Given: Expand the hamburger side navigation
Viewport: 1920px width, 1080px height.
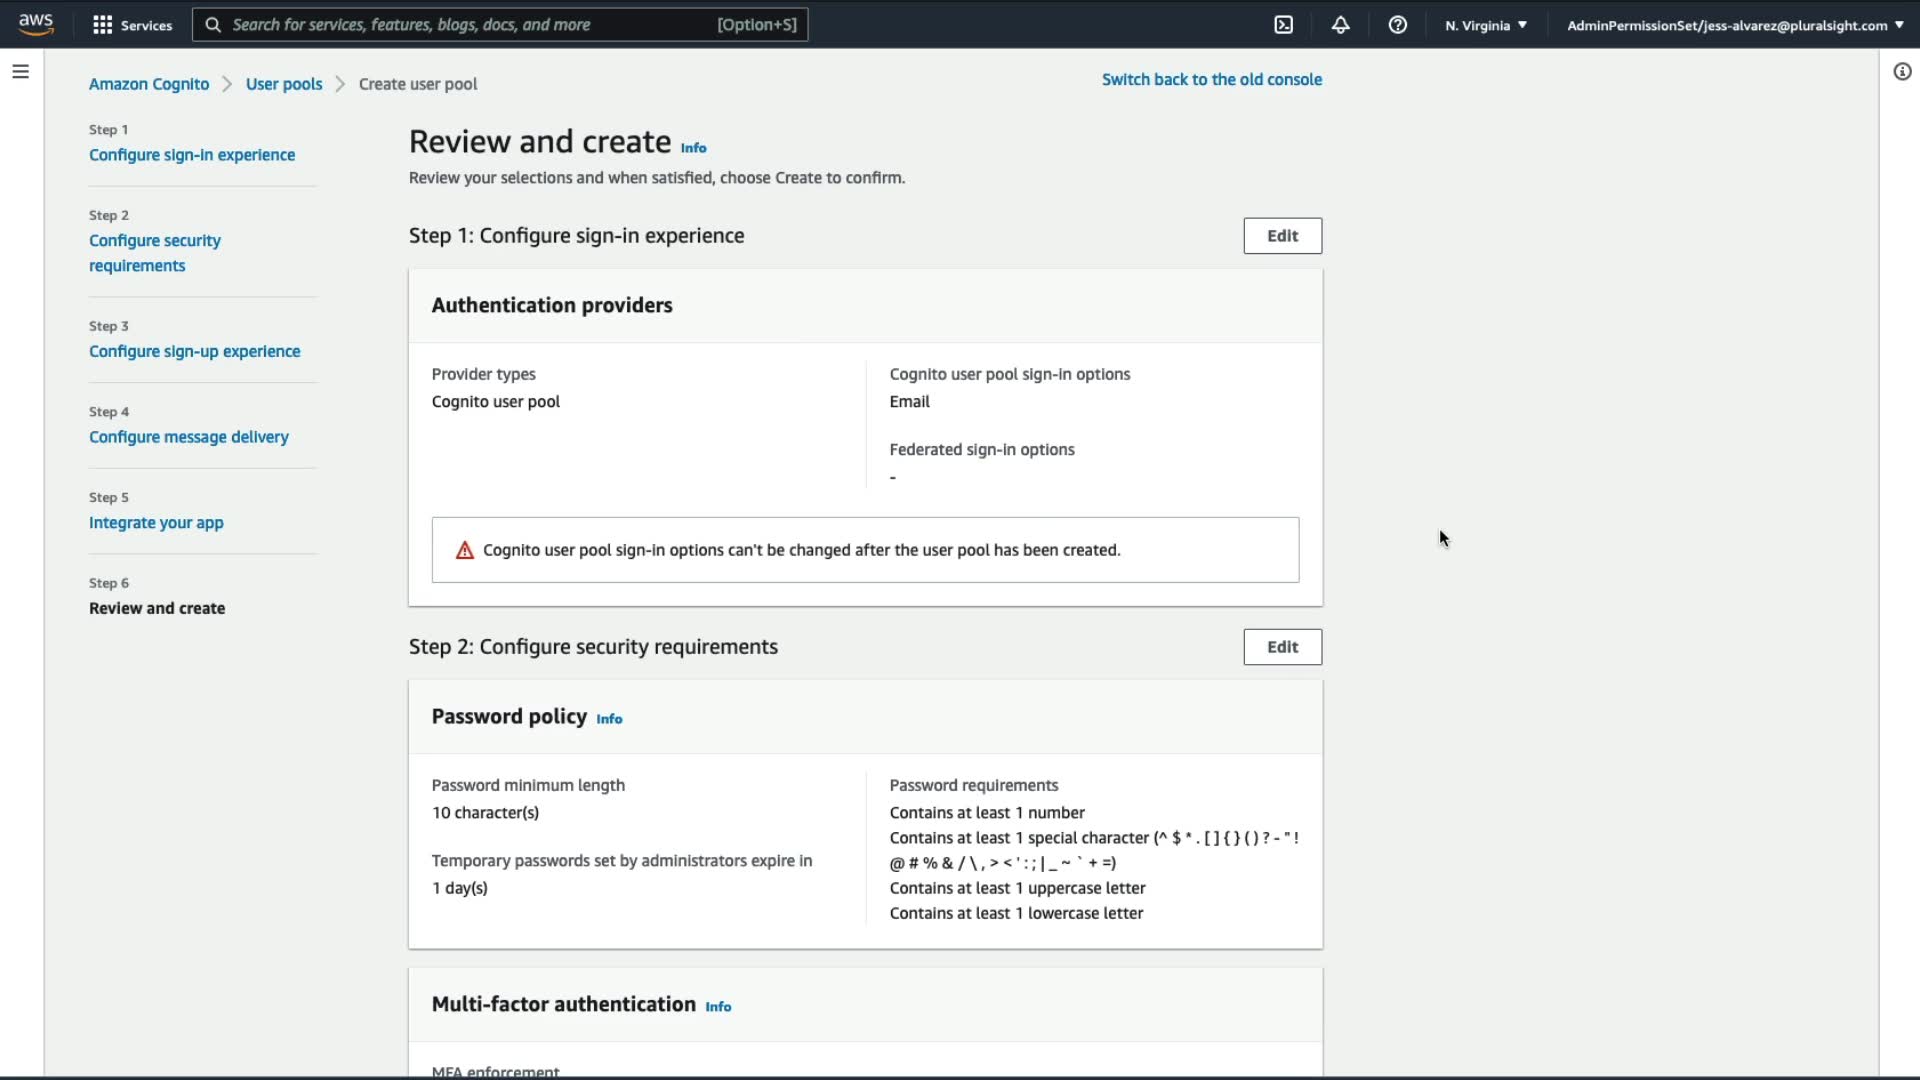Looking at the screenshot, I should point(20,72).
